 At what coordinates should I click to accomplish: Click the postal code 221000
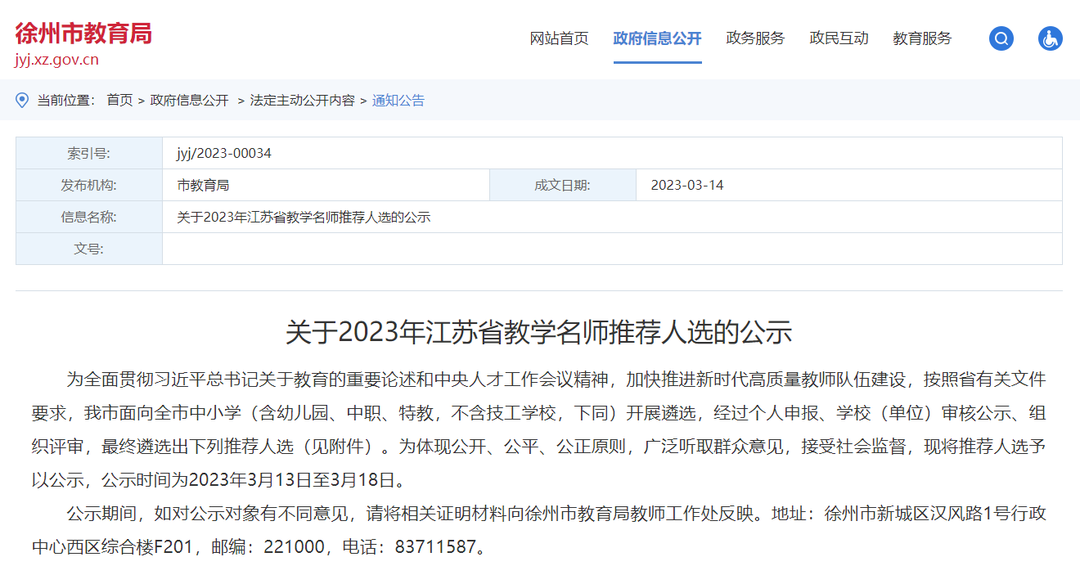tap(294, 547)
